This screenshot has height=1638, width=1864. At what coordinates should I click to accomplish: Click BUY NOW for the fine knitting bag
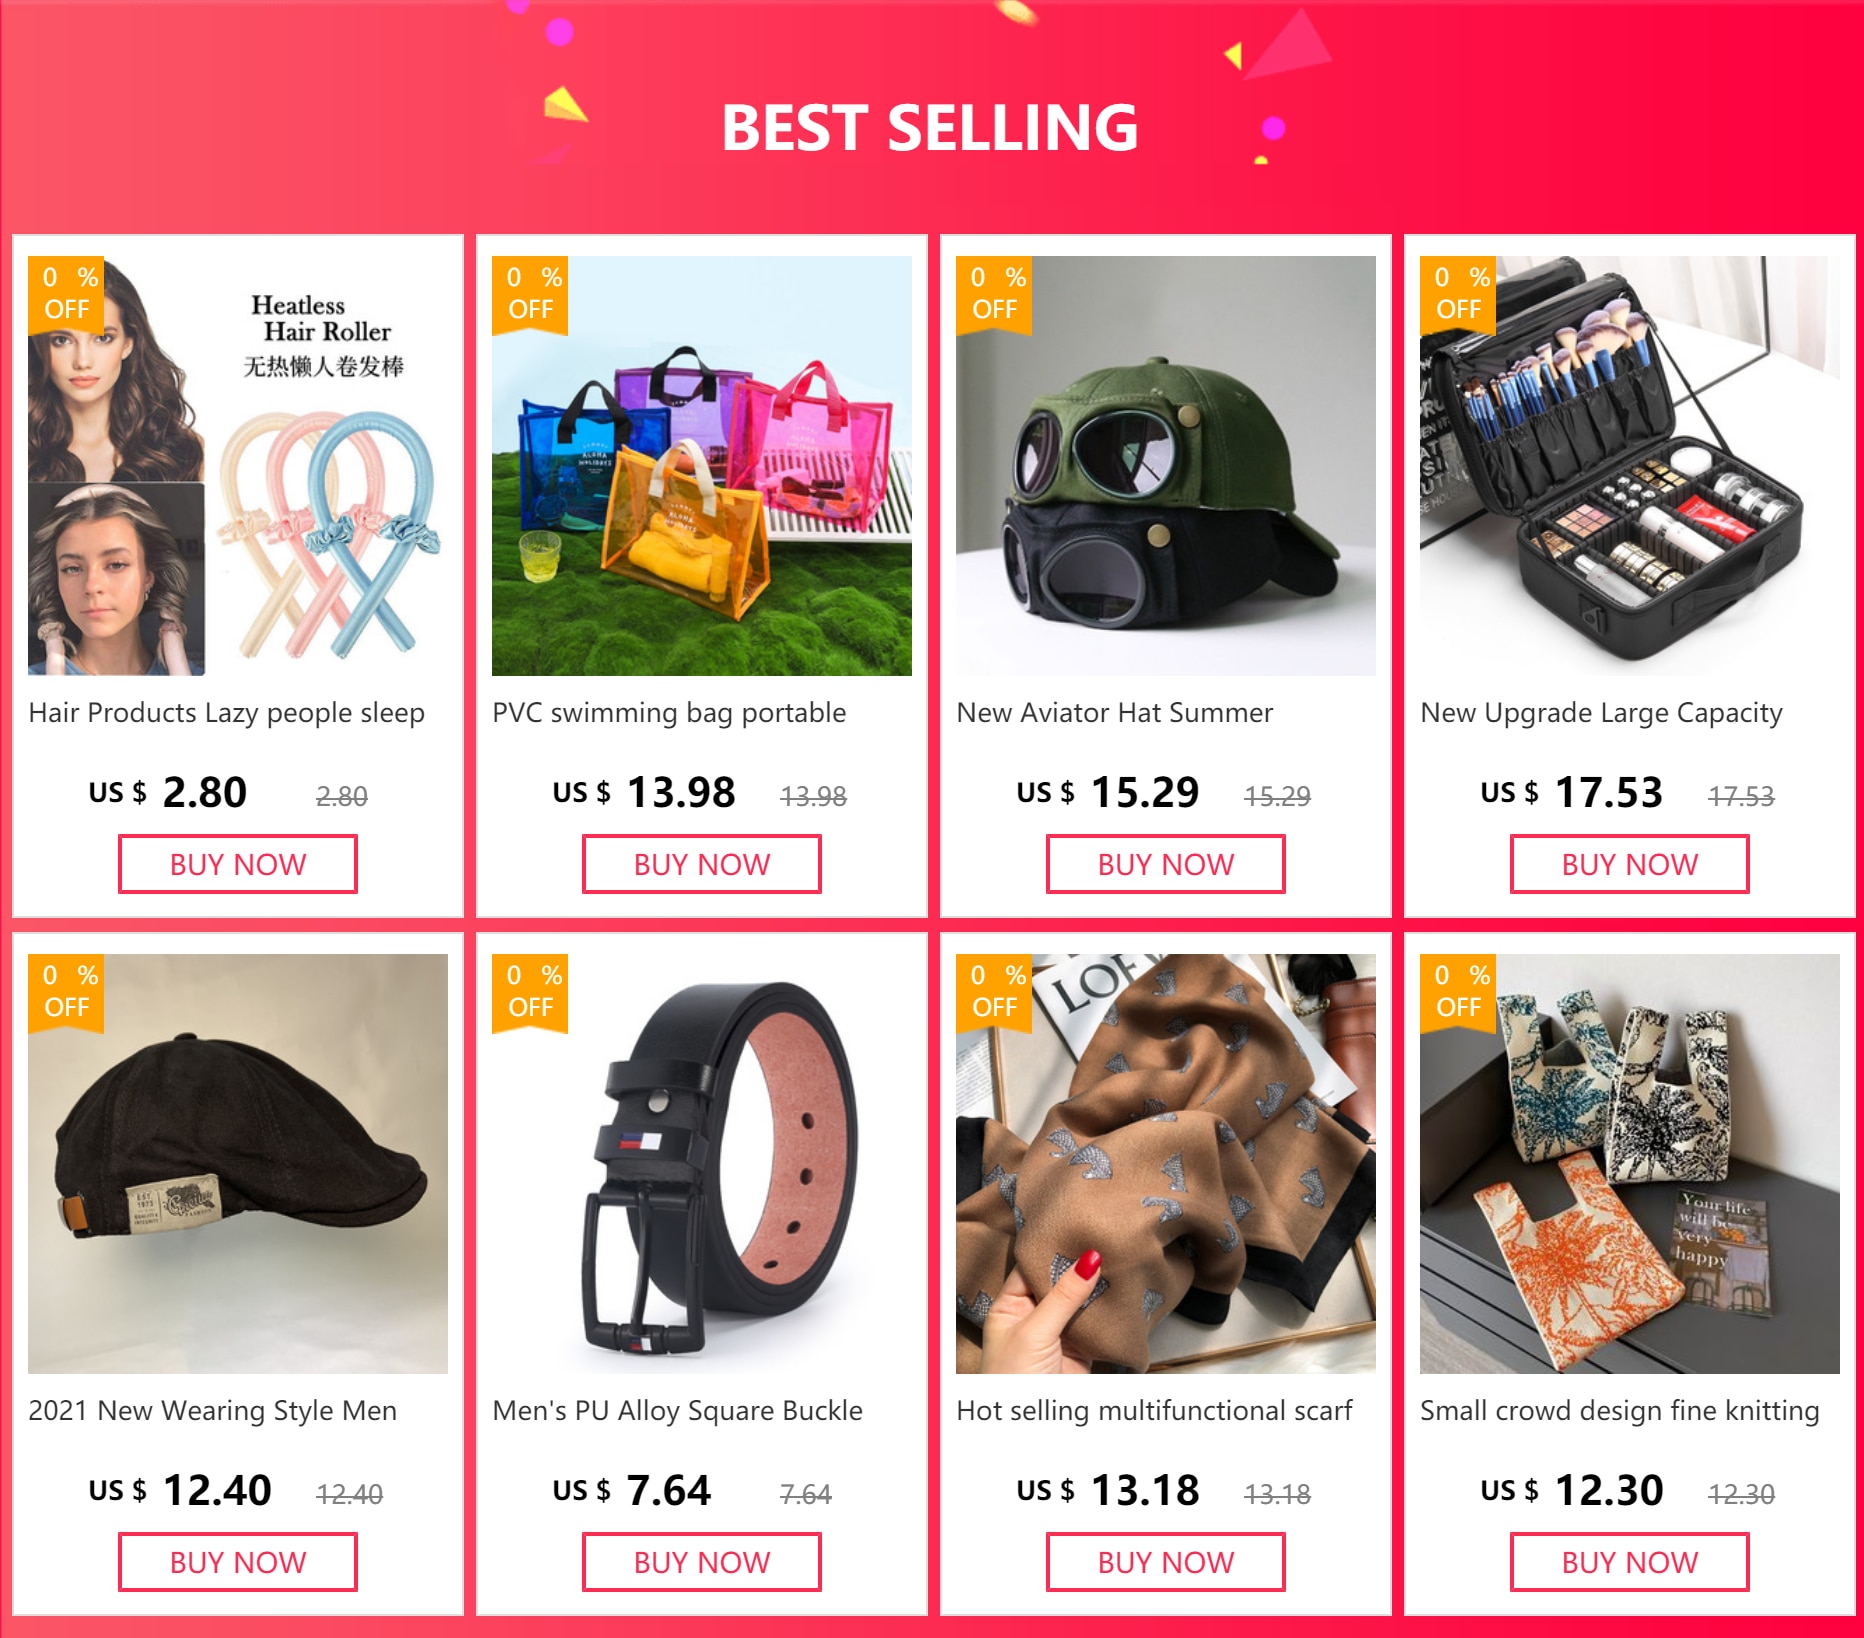coord(1630,1562)
